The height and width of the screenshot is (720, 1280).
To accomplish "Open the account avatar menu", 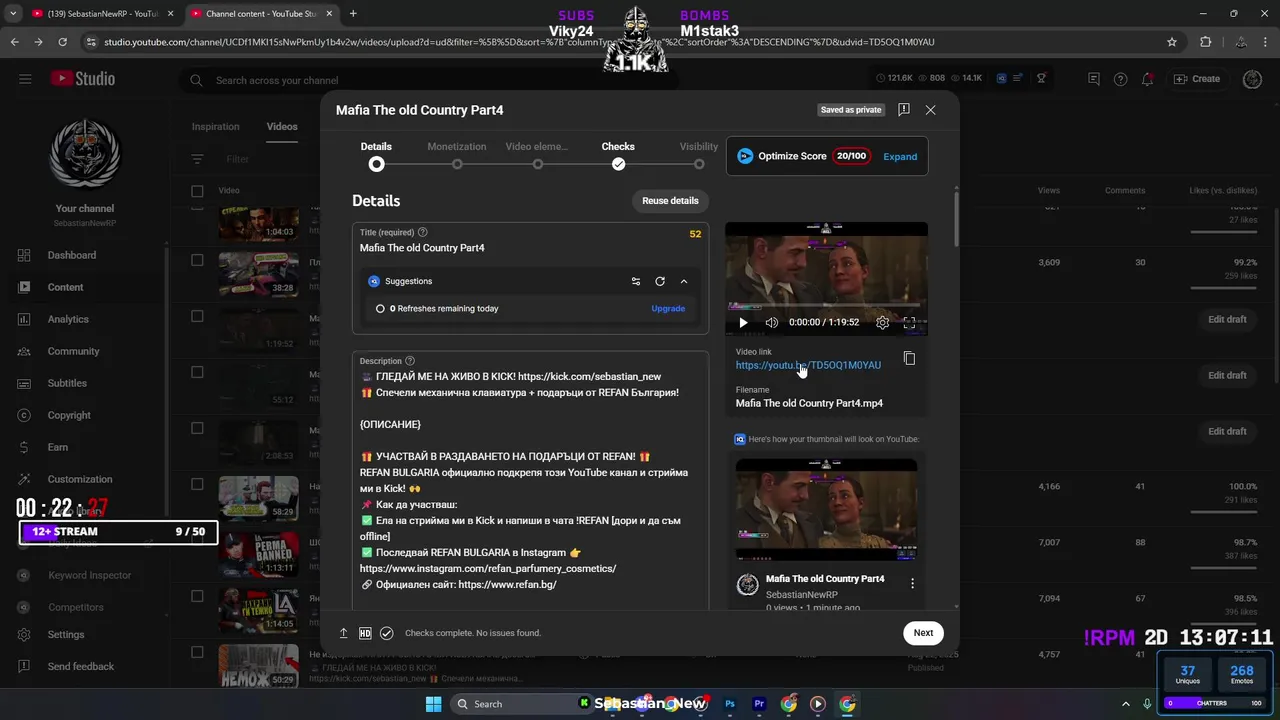I will tap(1252, 79).
